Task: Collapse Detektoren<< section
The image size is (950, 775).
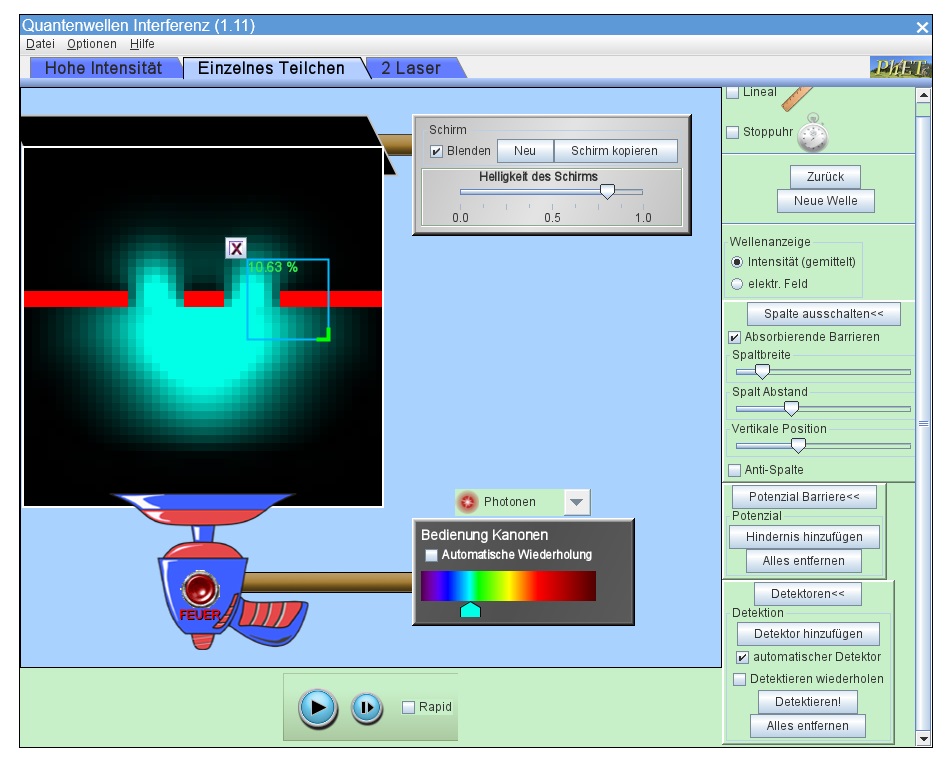Action: [x=808, y=594]
